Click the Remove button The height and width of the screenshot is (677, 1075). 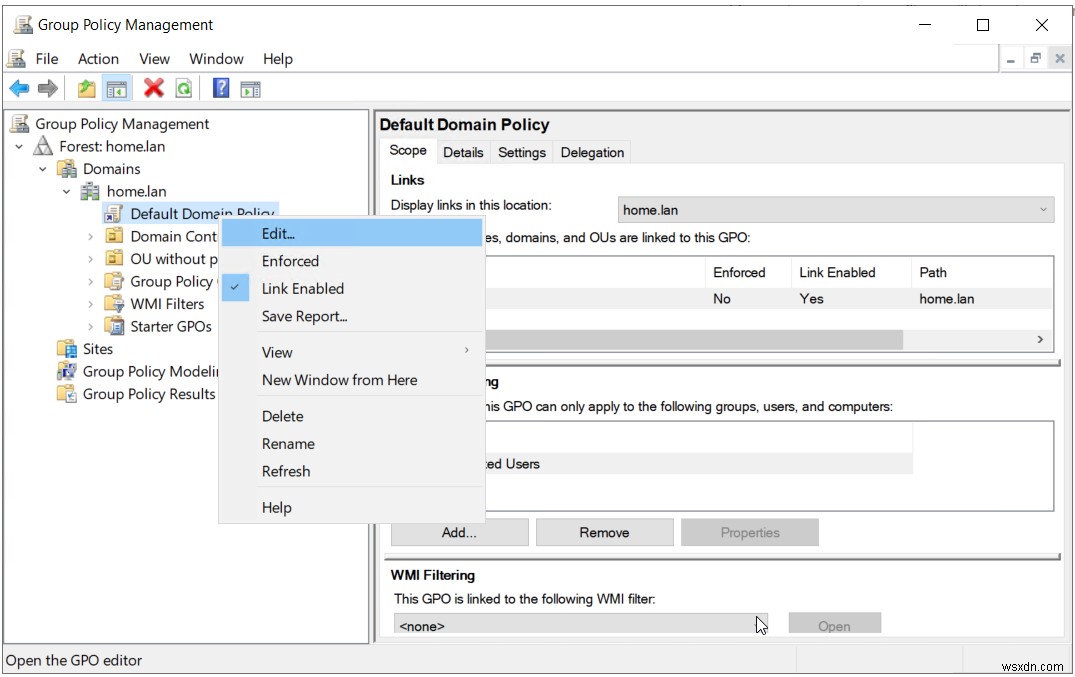coord(604,531)
